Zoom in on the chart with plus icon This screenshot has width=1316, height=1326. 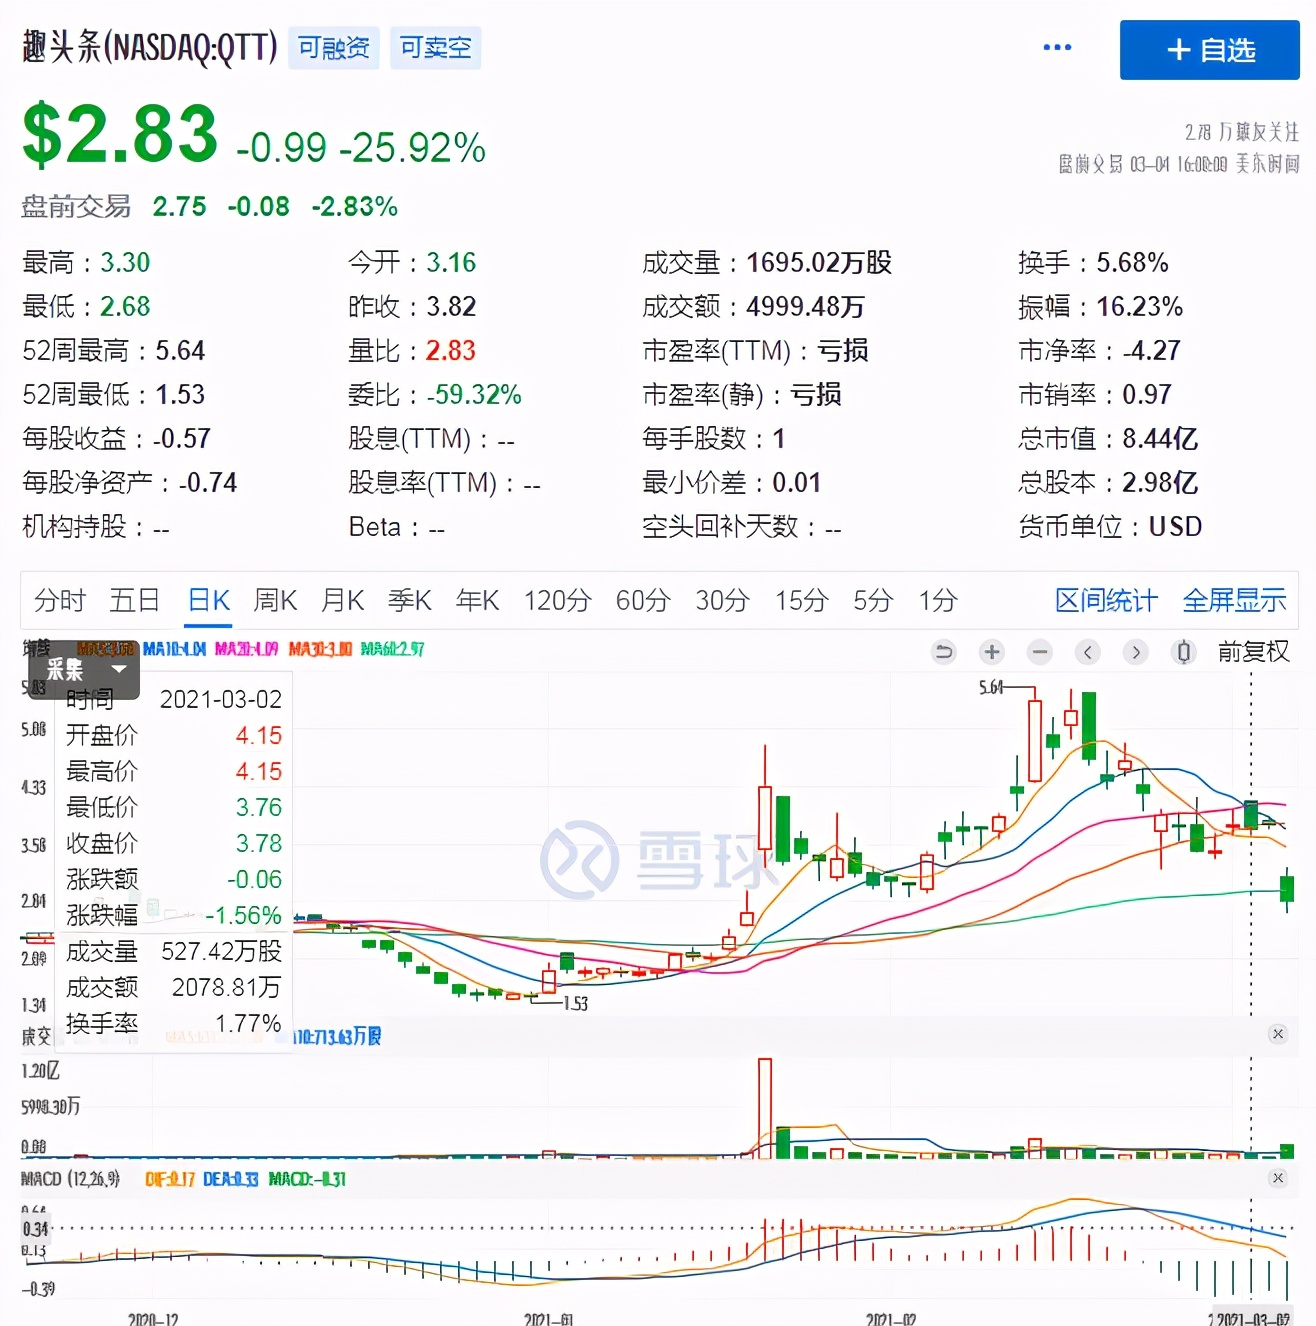[x=991, y=651]
